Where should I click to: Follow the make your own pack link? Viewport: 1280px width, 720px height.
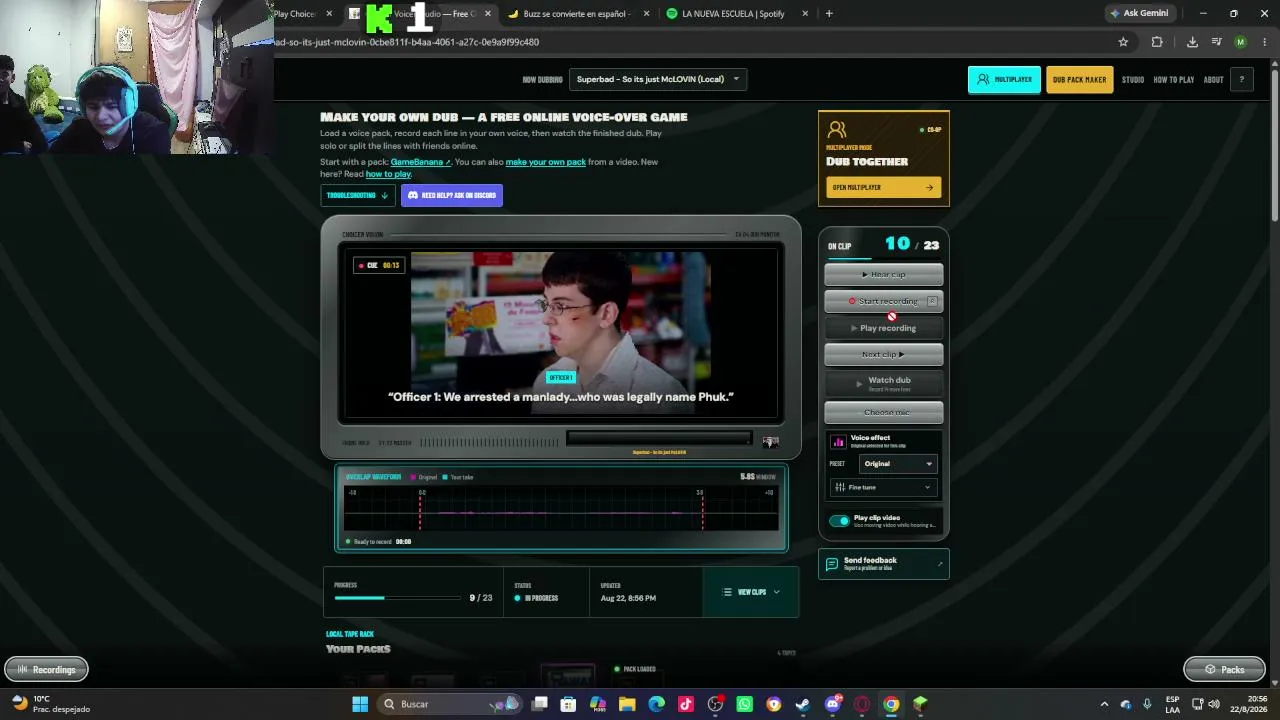click(546, 162)
